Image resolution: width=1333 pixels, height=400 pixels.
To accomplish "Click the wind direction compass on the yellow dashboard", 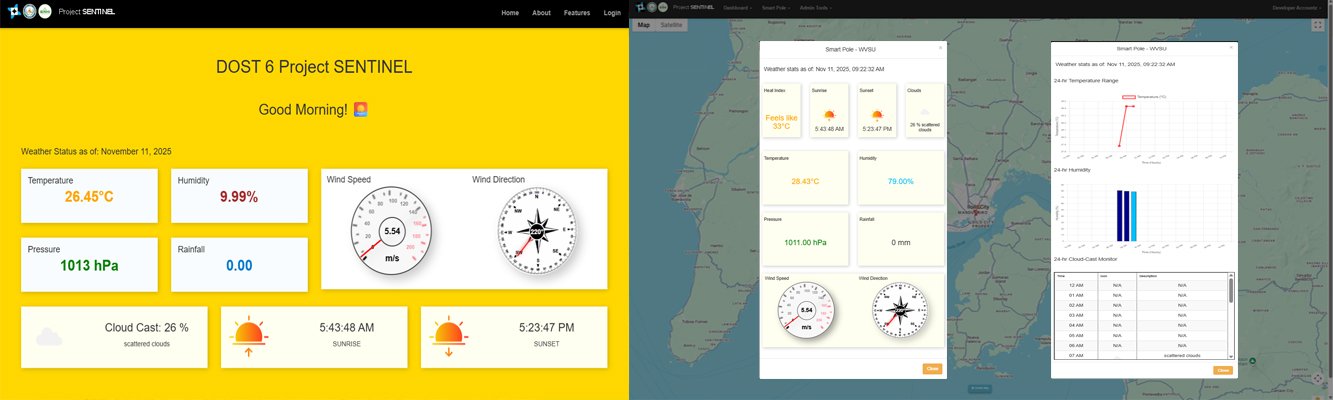I will click(535, 232).
